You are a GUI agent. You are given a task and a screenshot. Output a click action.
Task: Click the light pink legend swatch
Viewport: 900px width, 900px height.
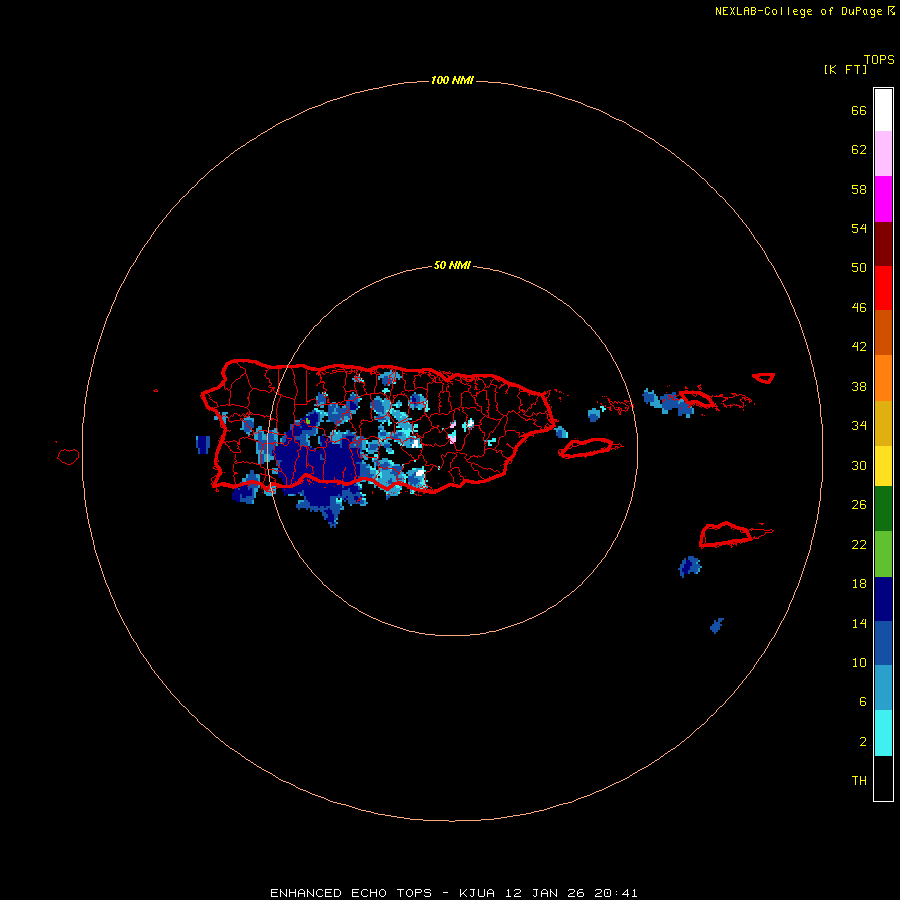point(883,154)
